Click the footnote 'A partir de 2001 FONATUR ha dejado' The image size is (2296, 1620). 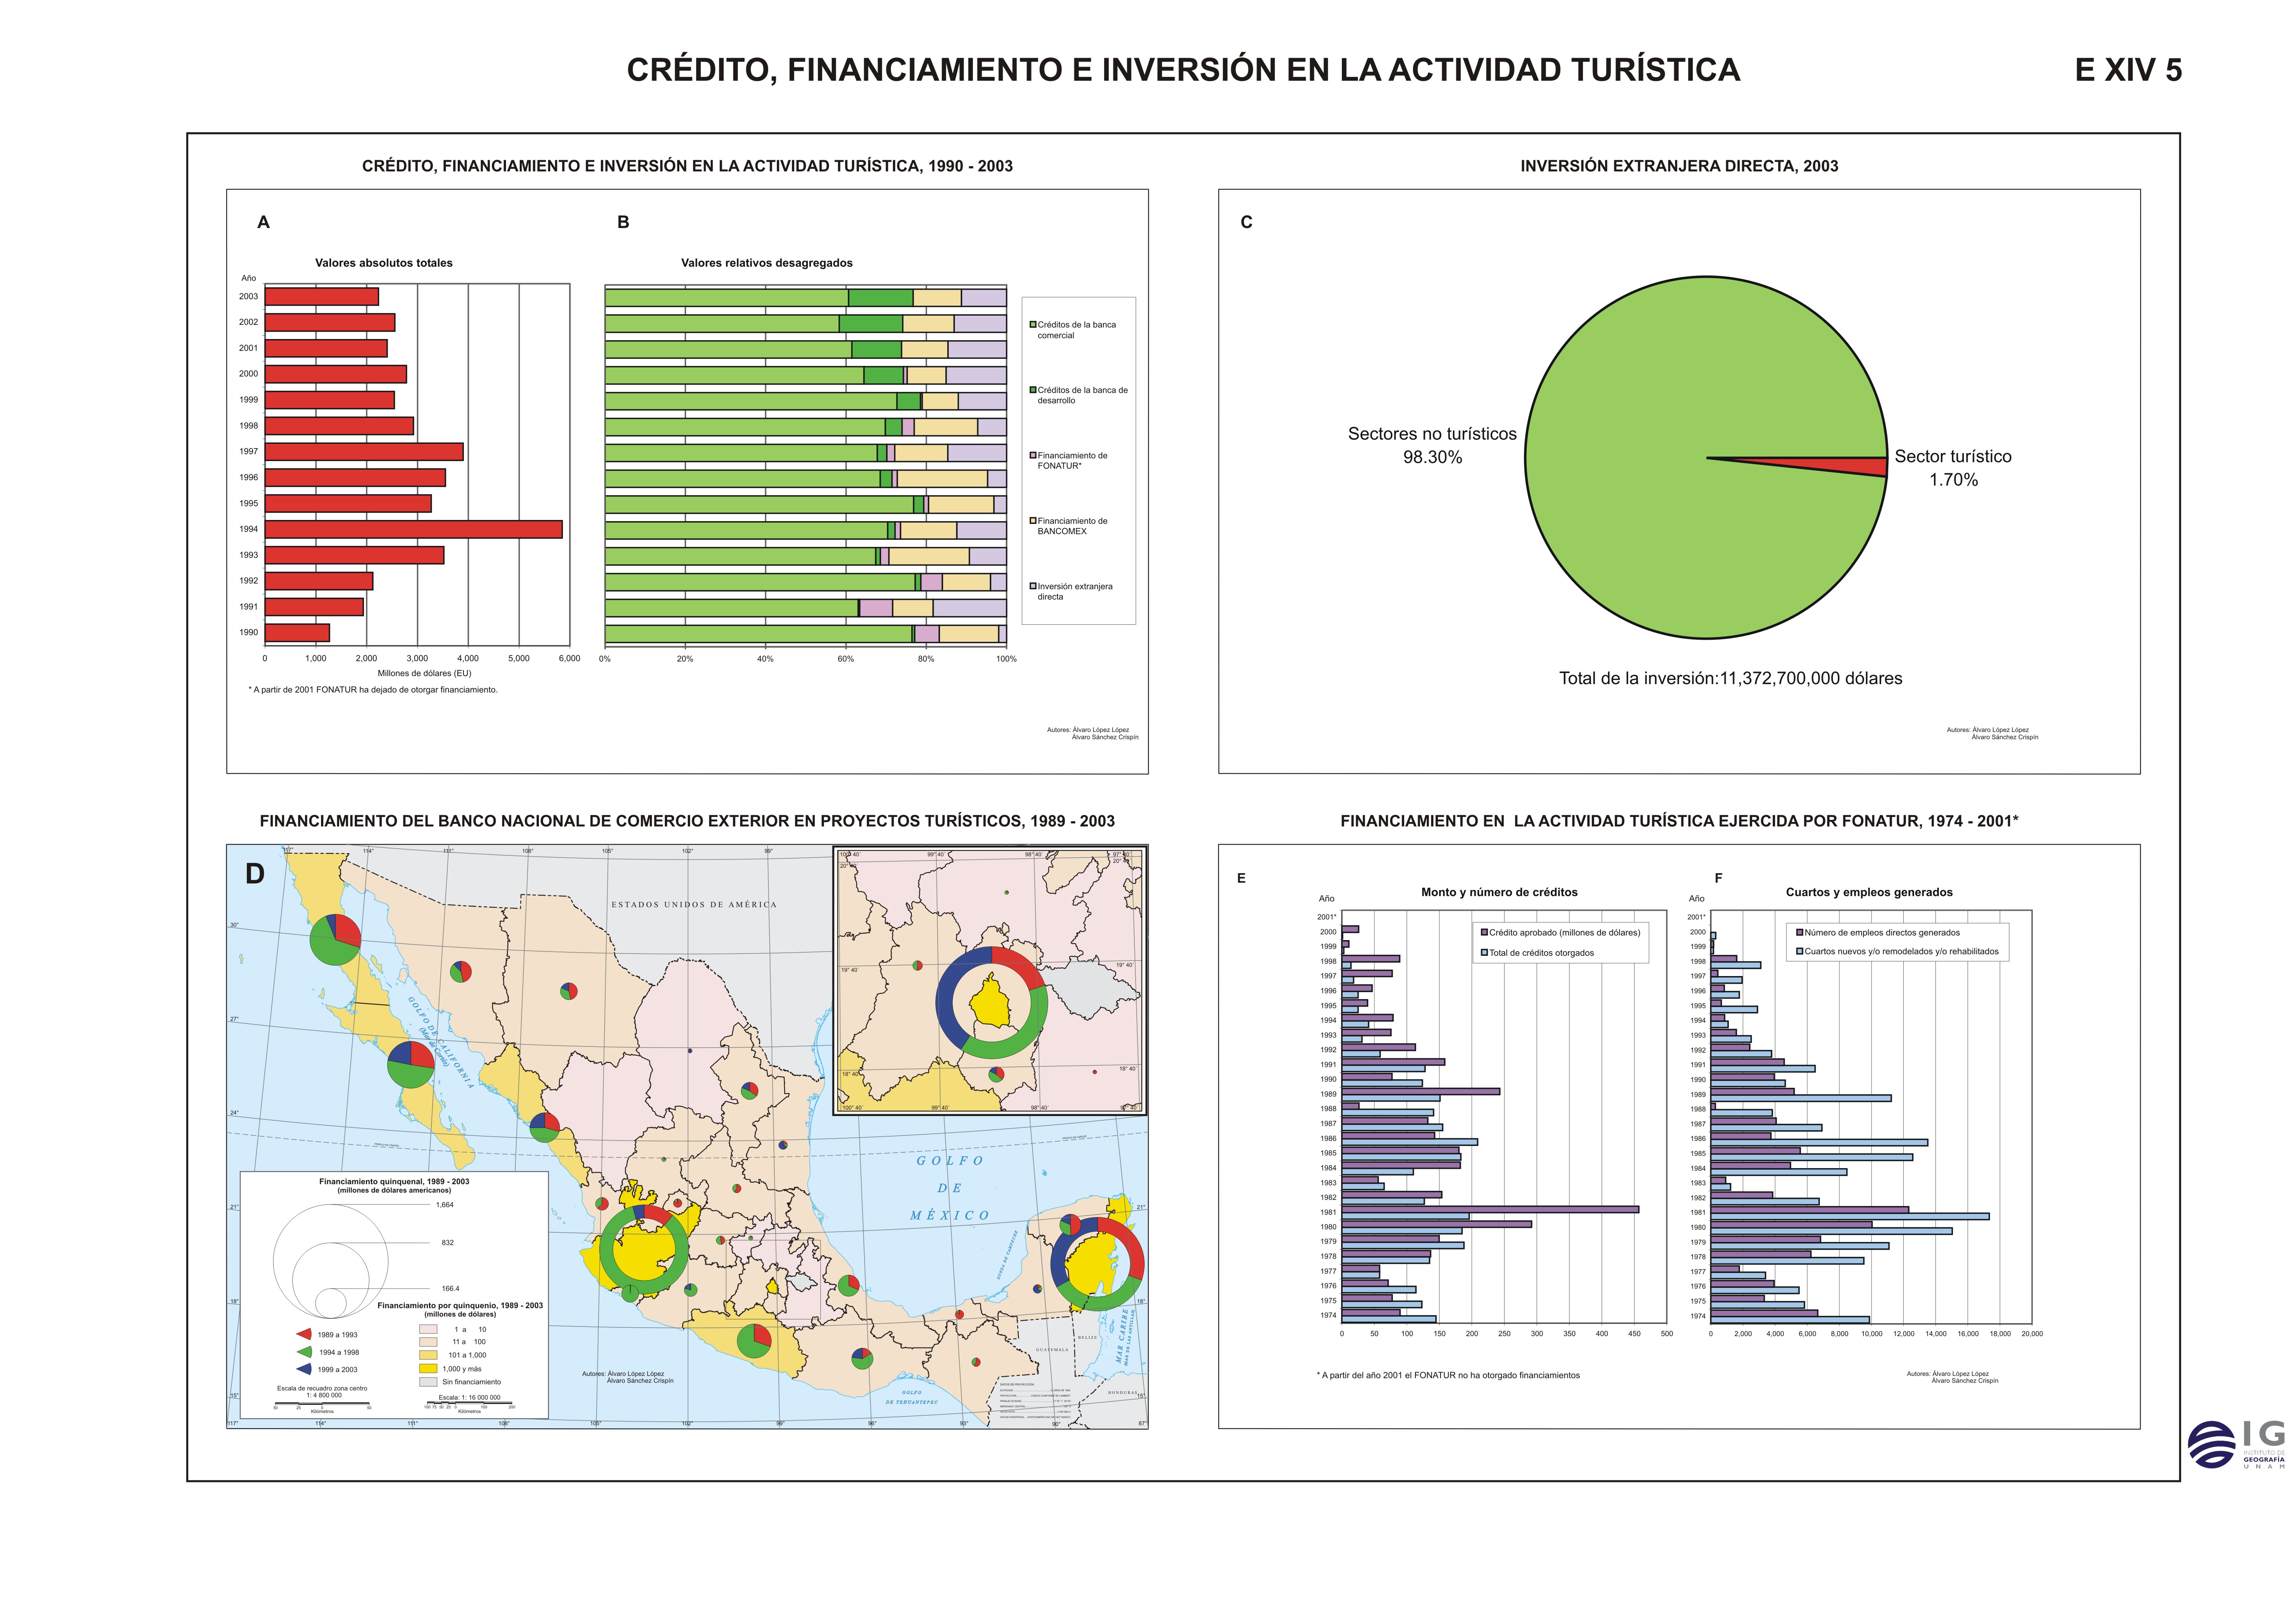coord(373,690)
